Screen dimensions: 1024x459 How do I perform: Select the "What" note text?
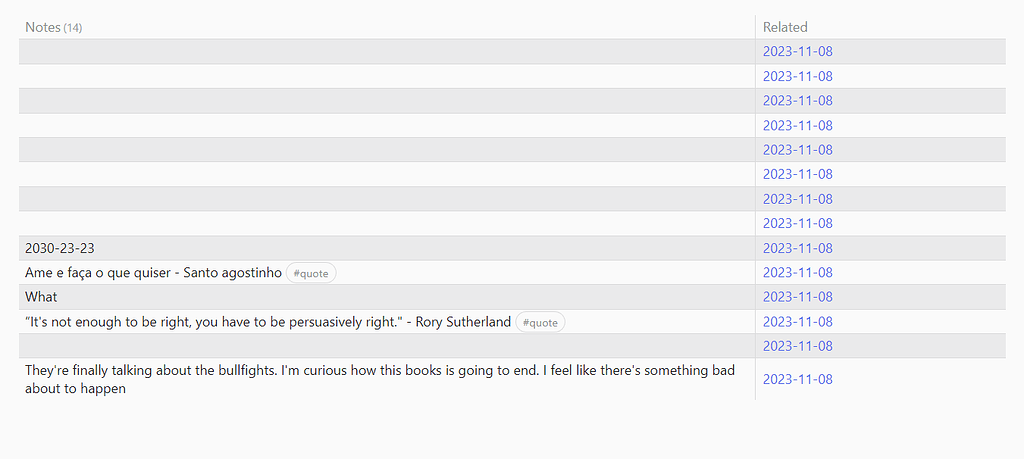click(41, 297)
